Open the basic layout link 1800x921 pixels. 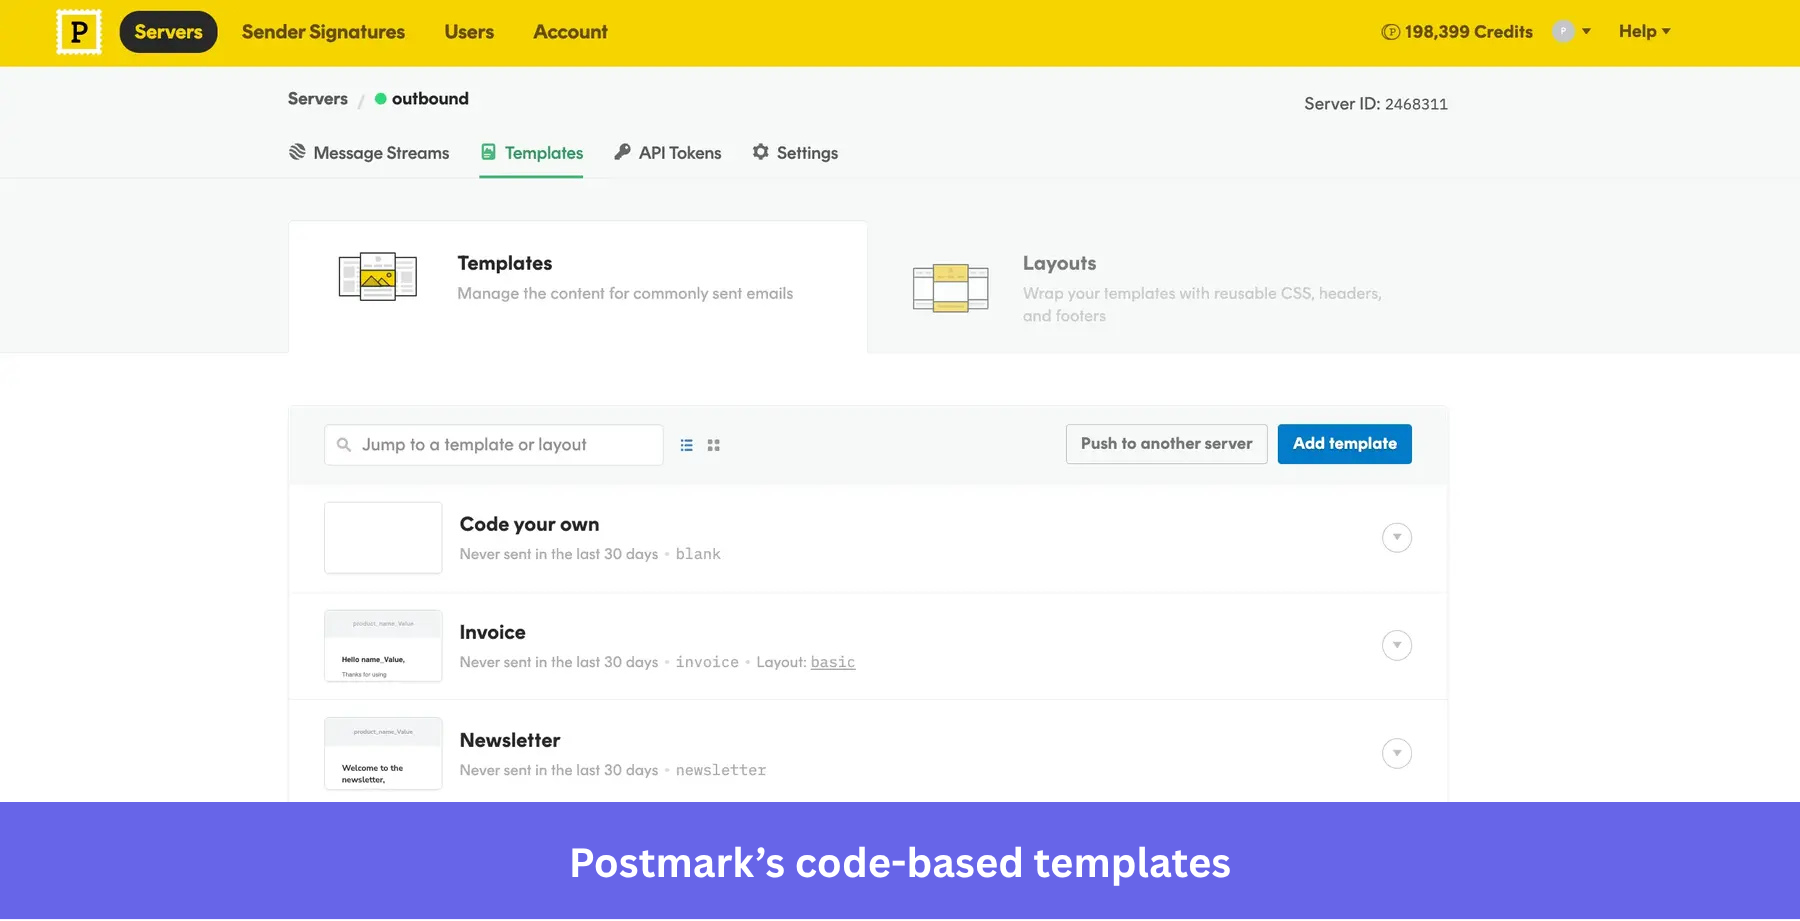833,662
